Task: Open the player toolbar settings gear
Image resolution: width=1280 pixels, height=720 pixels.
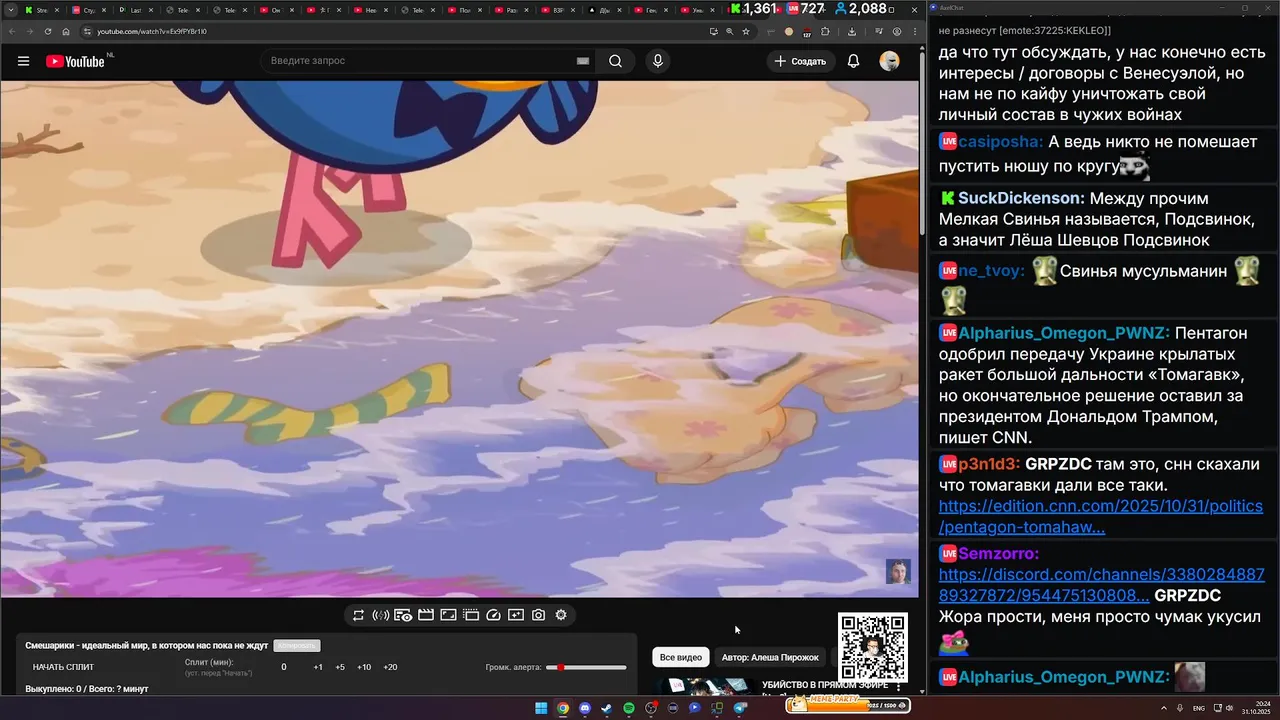Action: point(561,615)
